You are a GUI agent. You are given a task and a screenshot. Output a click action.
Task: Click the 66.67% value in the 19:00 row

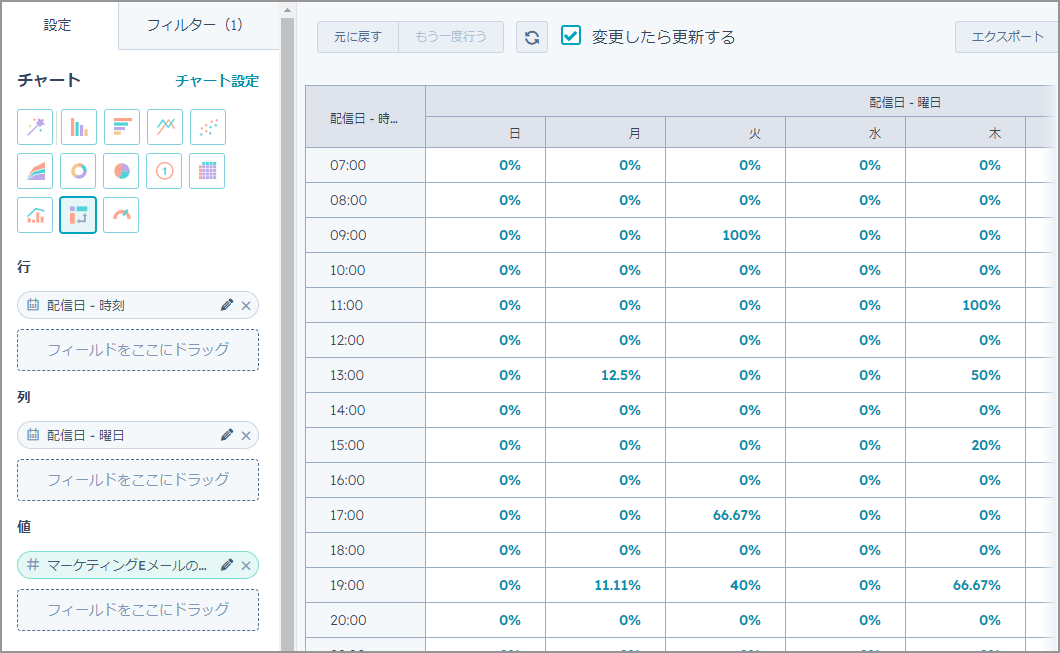click(x=976, y=585)
